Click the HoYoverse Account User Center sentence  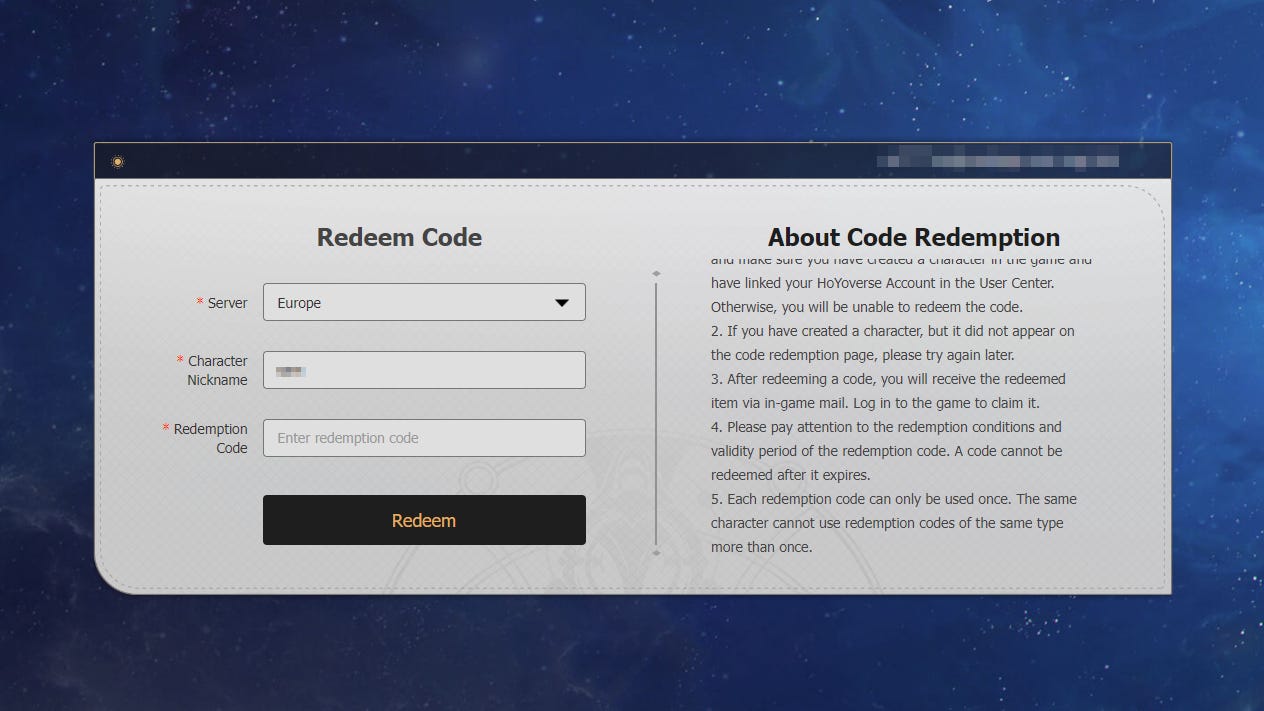882,283
